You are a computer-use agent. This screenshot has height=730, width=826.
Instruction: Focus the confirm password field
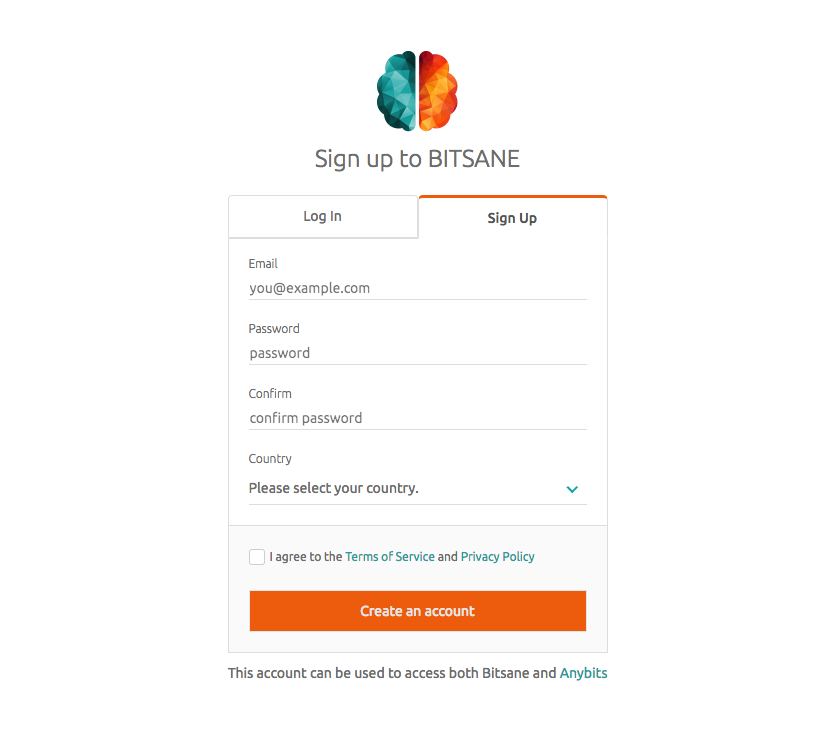coord(417,418)
